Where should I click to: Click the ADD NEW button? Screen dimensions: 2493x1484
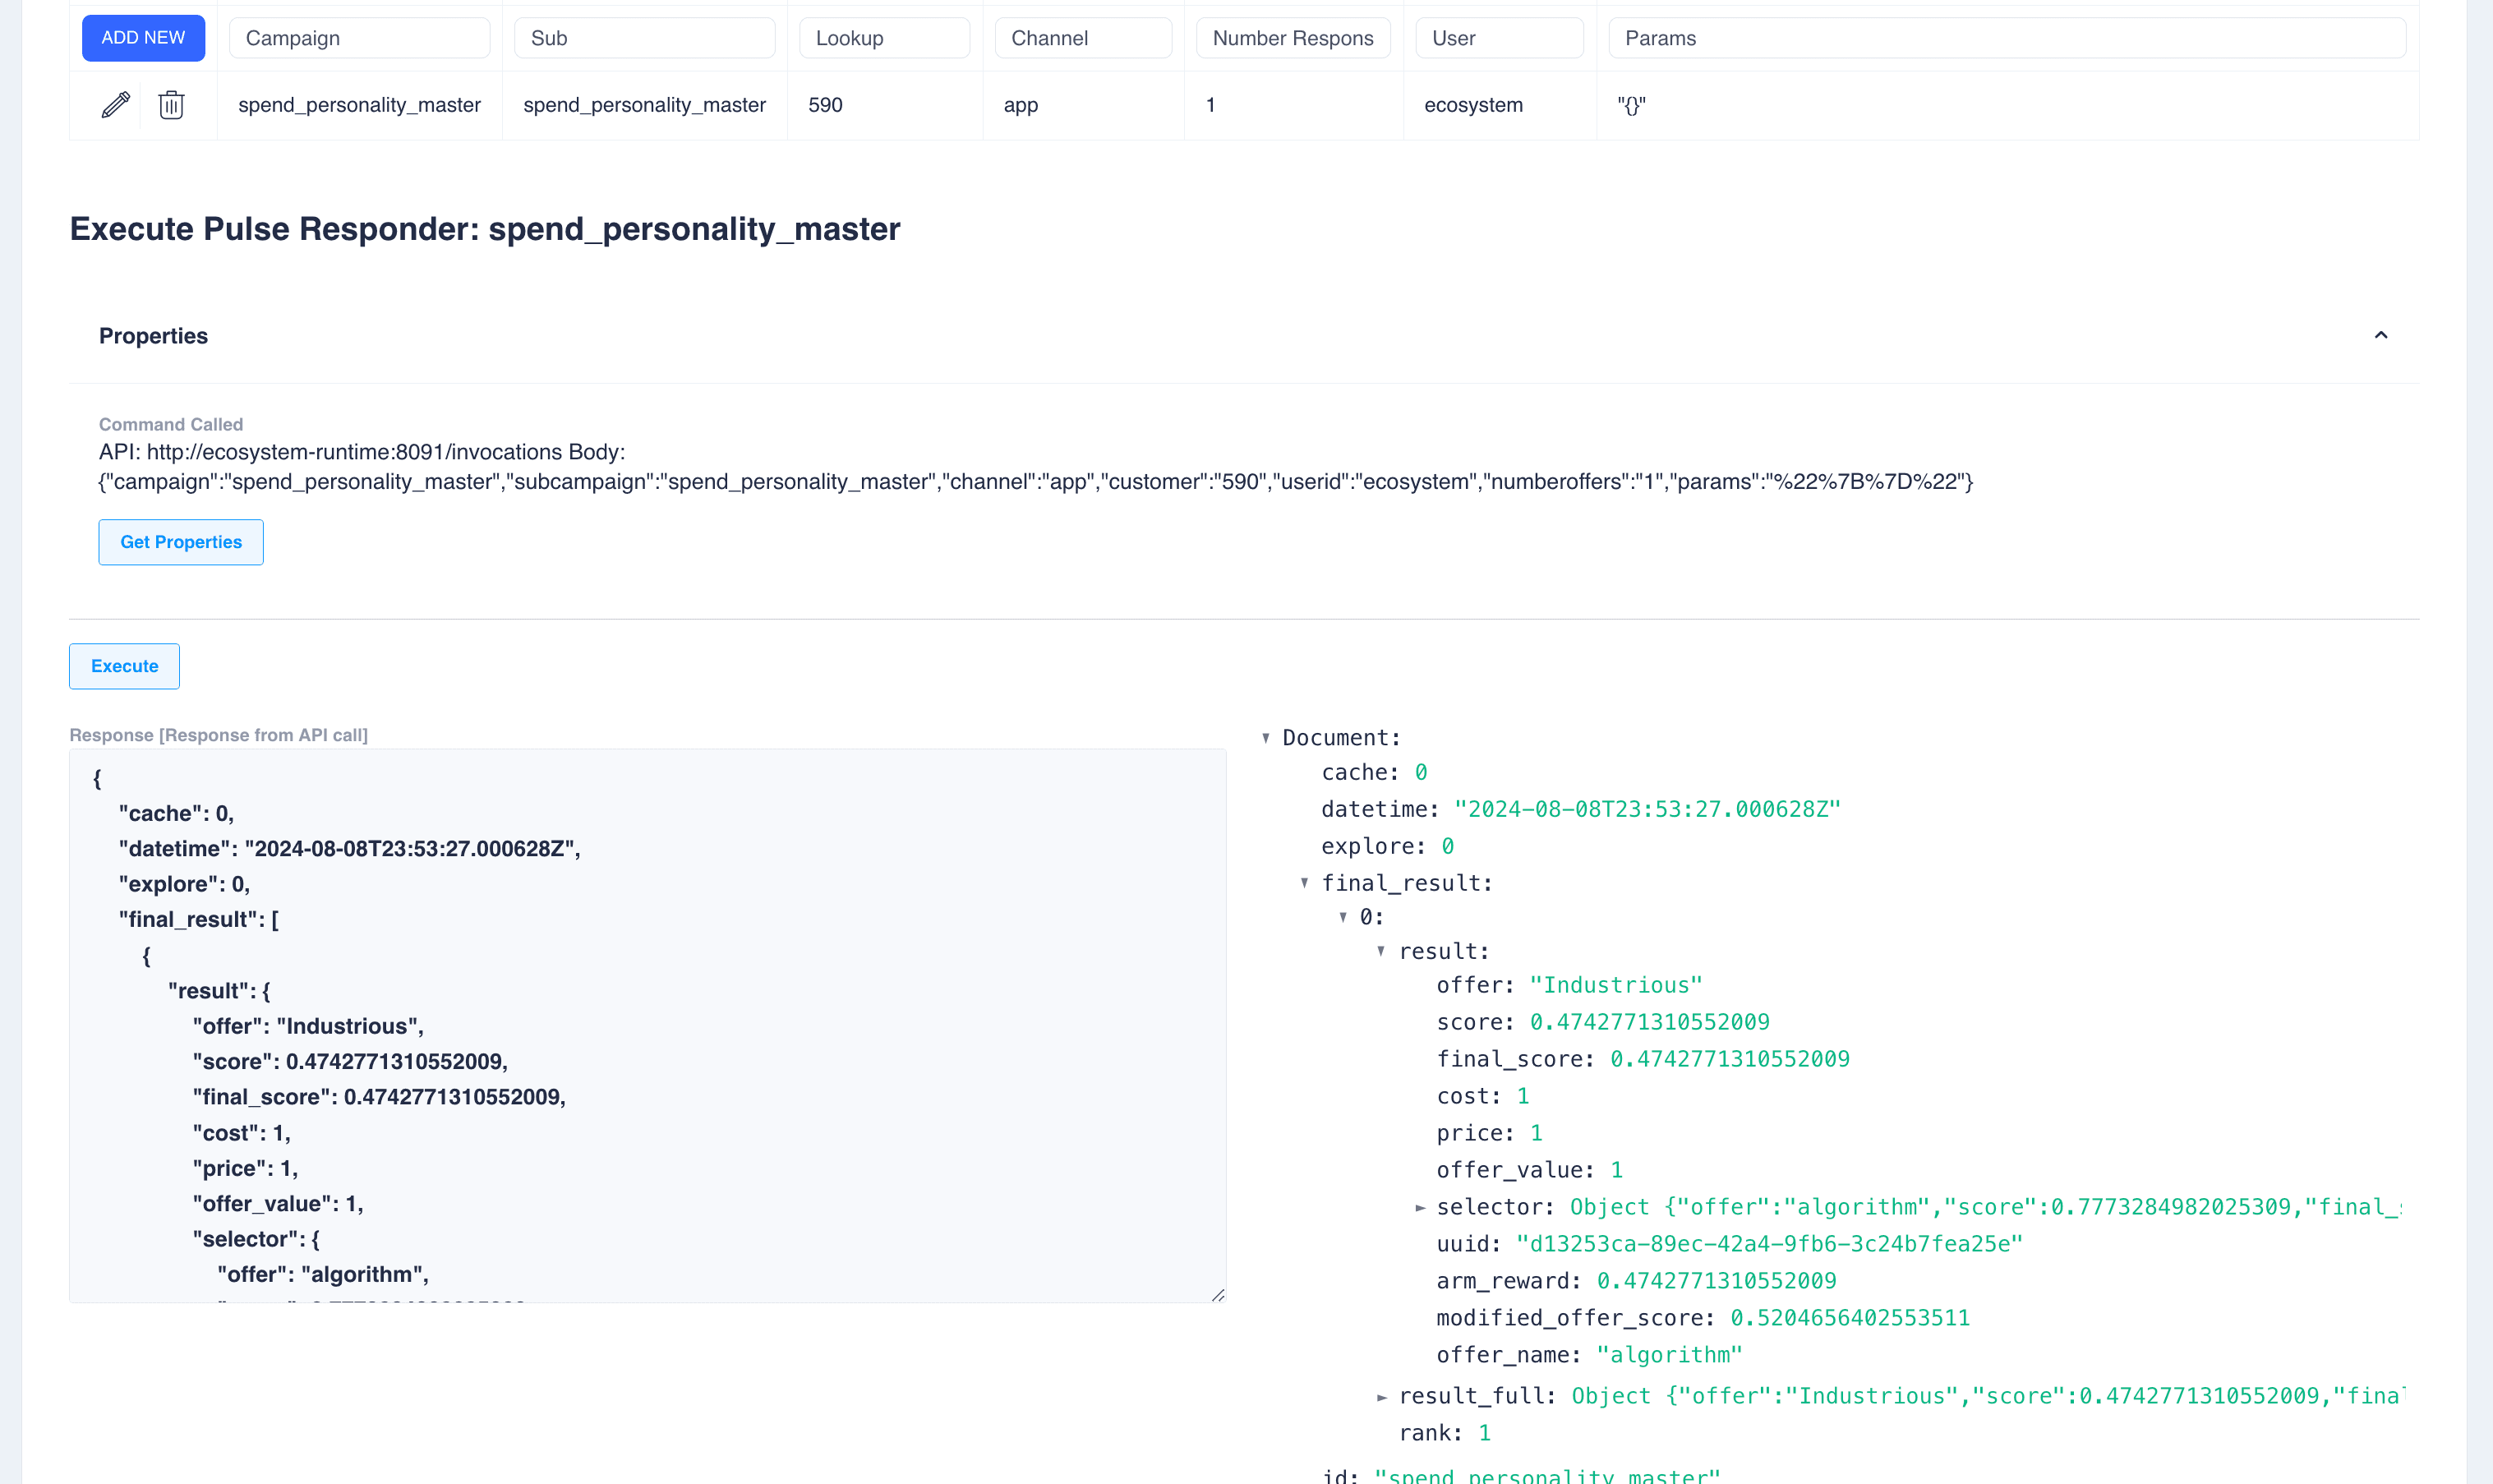pyautogui.click(x=143, y=38)
